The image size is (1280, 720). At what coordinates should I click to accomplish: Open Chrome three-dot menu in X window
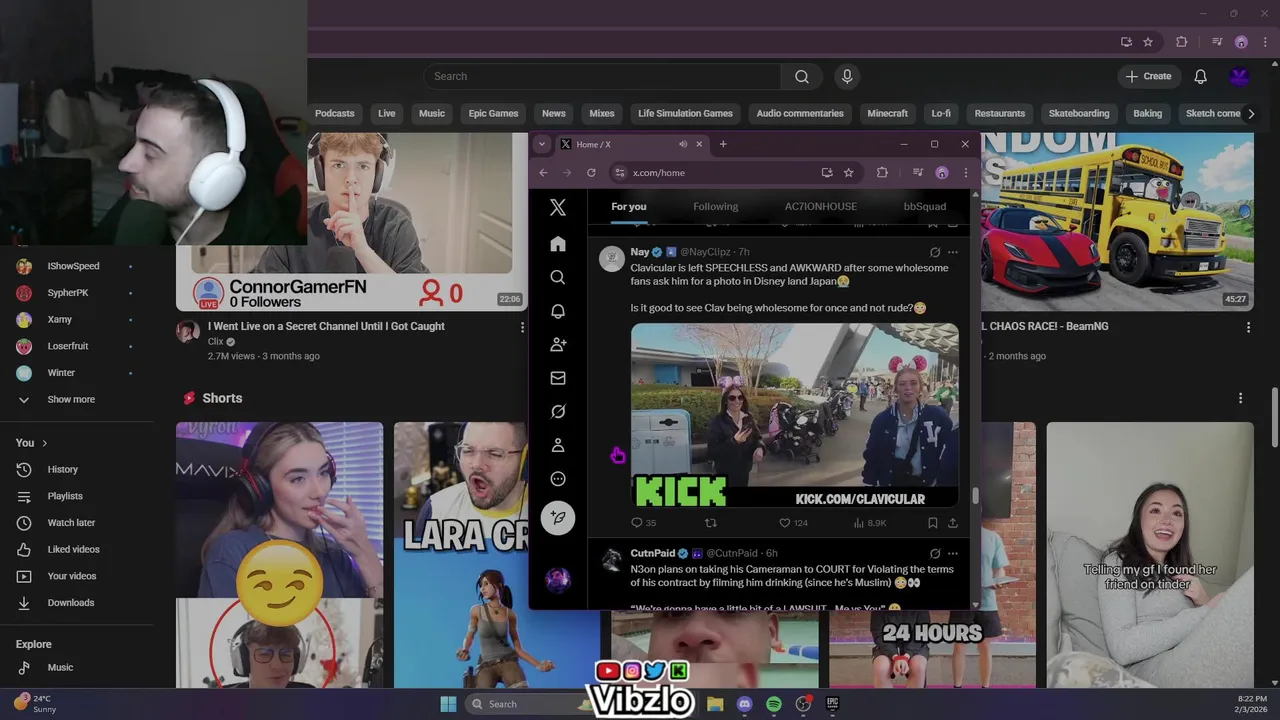(965, 173)
